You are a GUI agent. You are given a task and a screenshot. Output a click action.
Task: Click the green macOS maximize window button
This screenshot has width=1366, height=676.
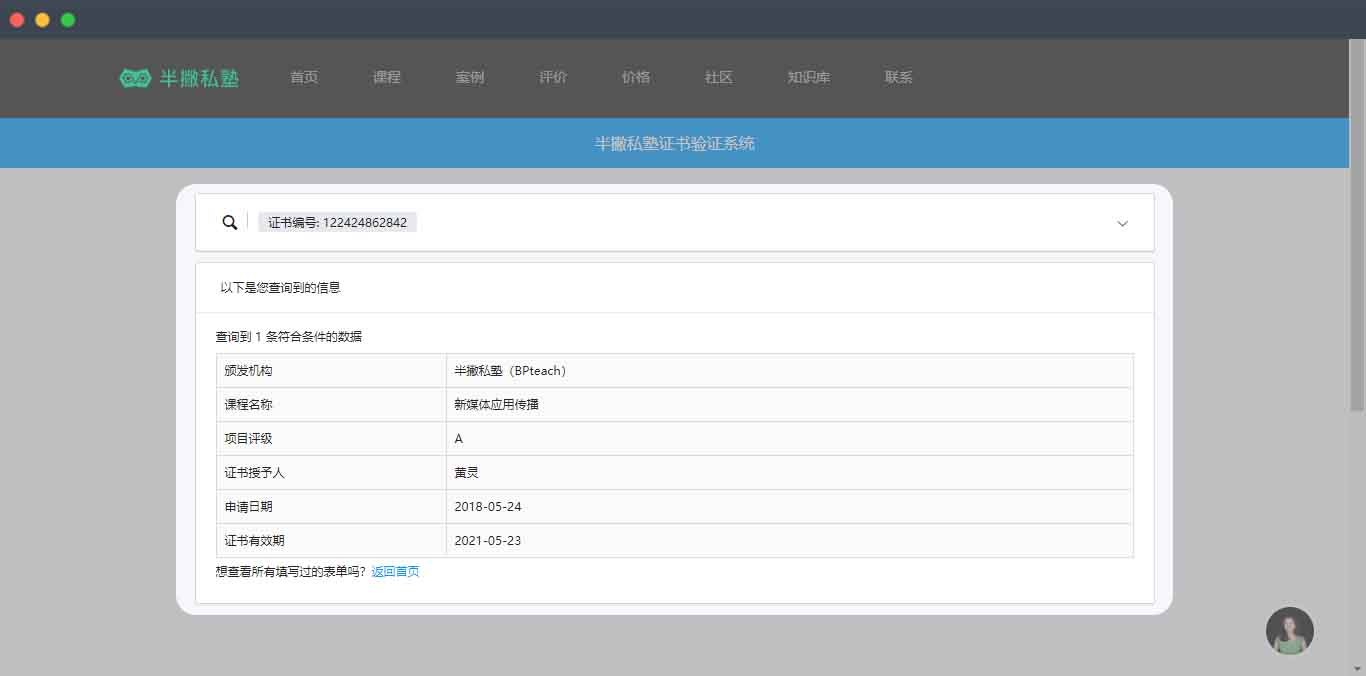(x=68, y=20)
